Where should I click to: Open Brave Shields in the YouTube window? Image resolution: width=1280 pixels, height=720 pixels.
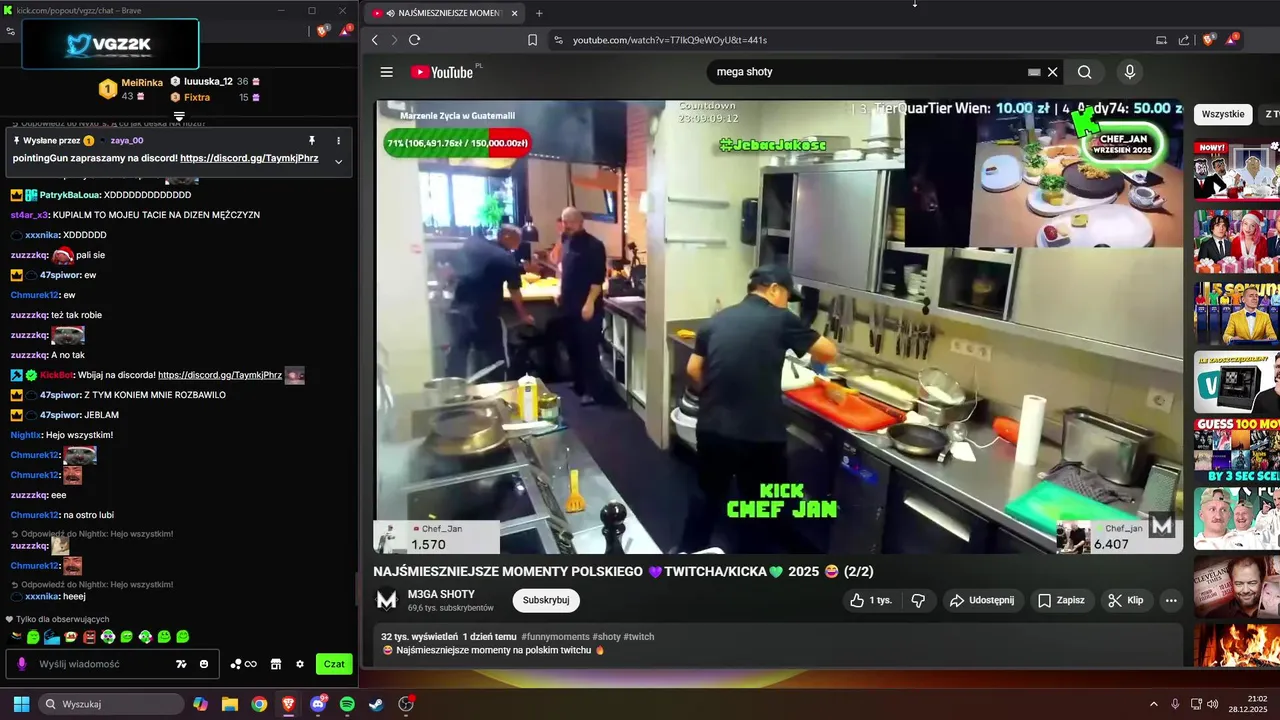pos(1209,40)
